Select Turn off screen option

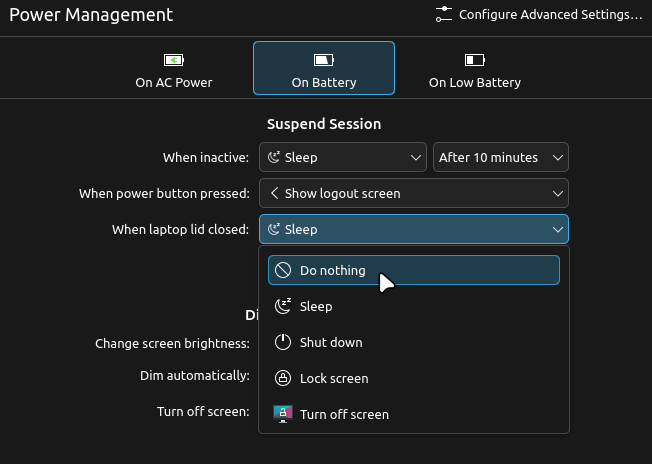414,415
